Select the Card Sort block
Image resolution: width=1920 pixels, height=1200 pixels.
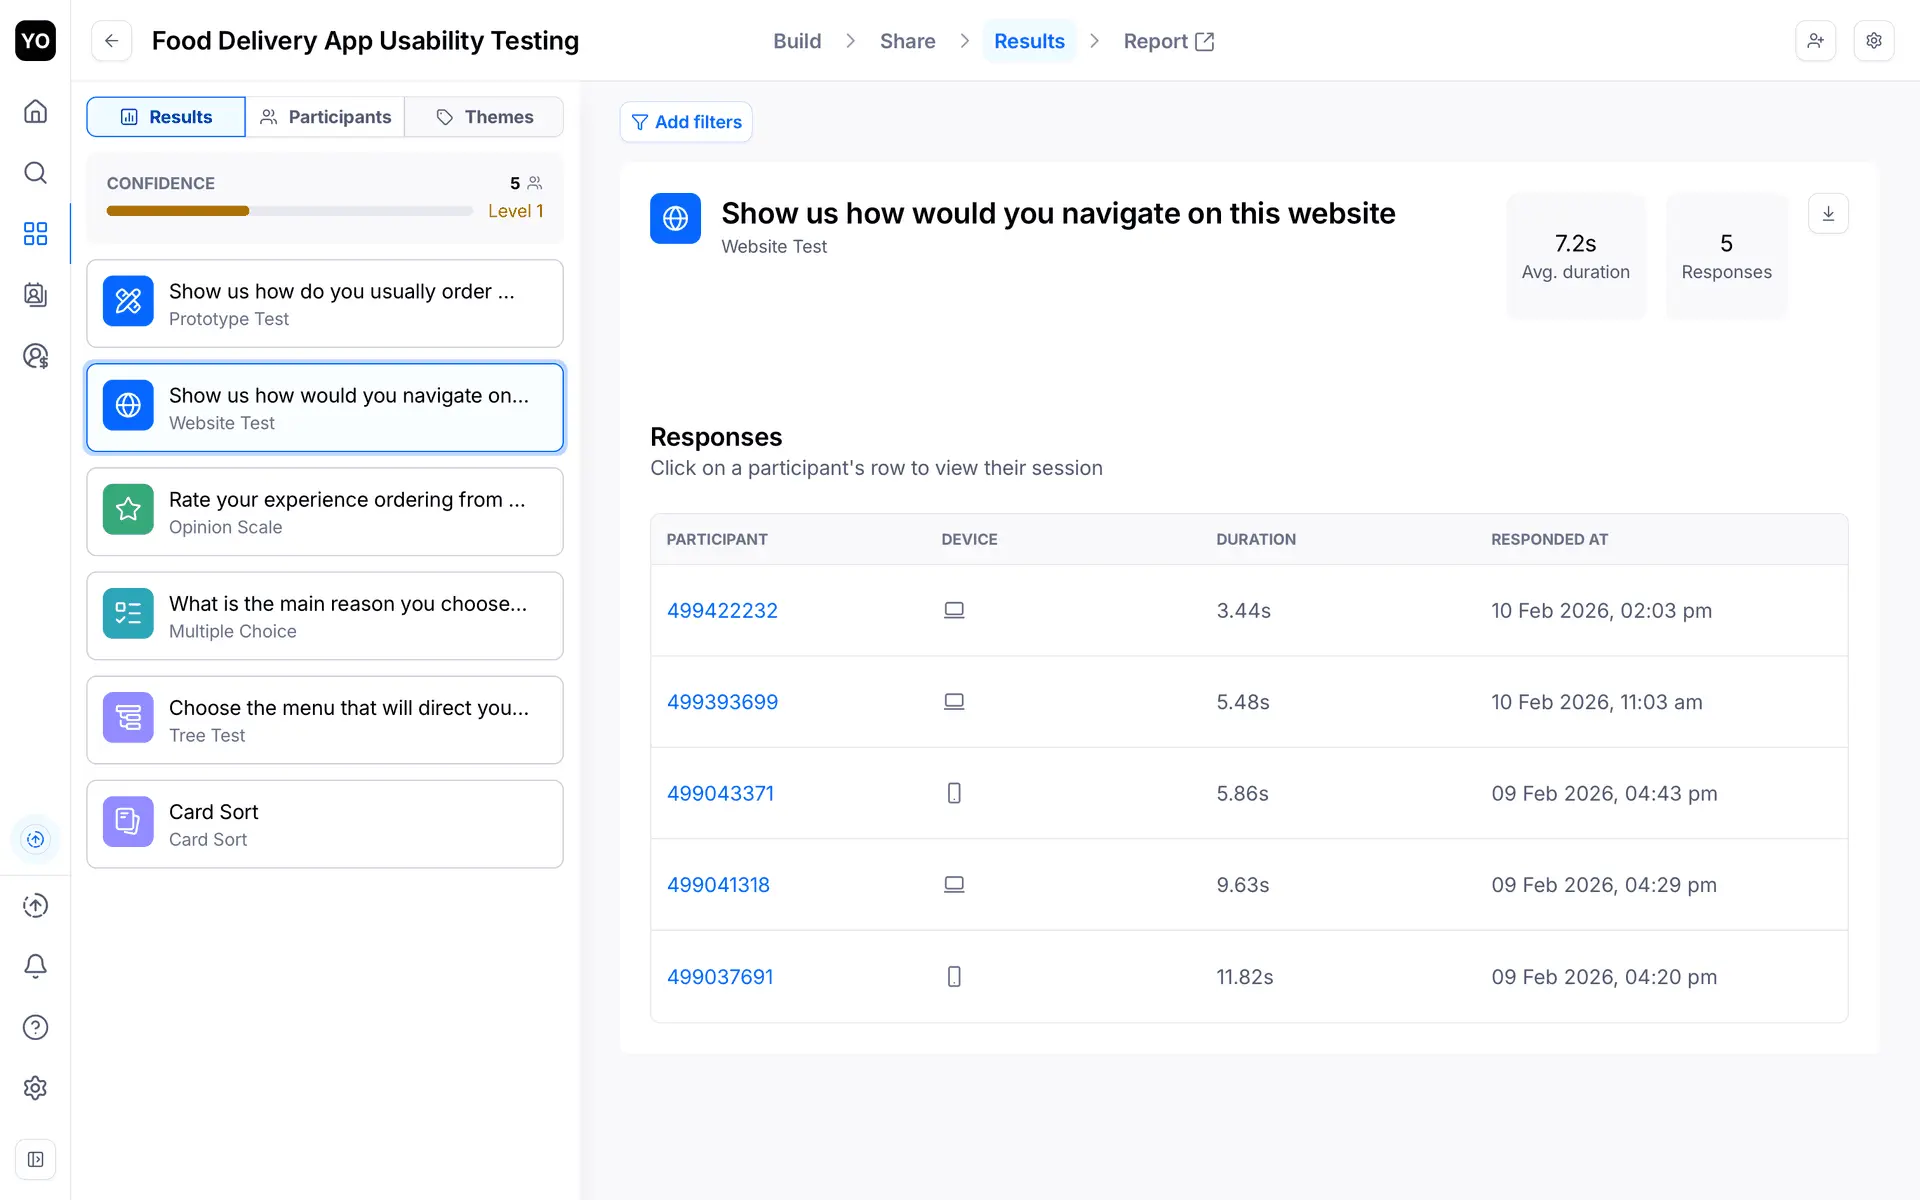[325, 825]
